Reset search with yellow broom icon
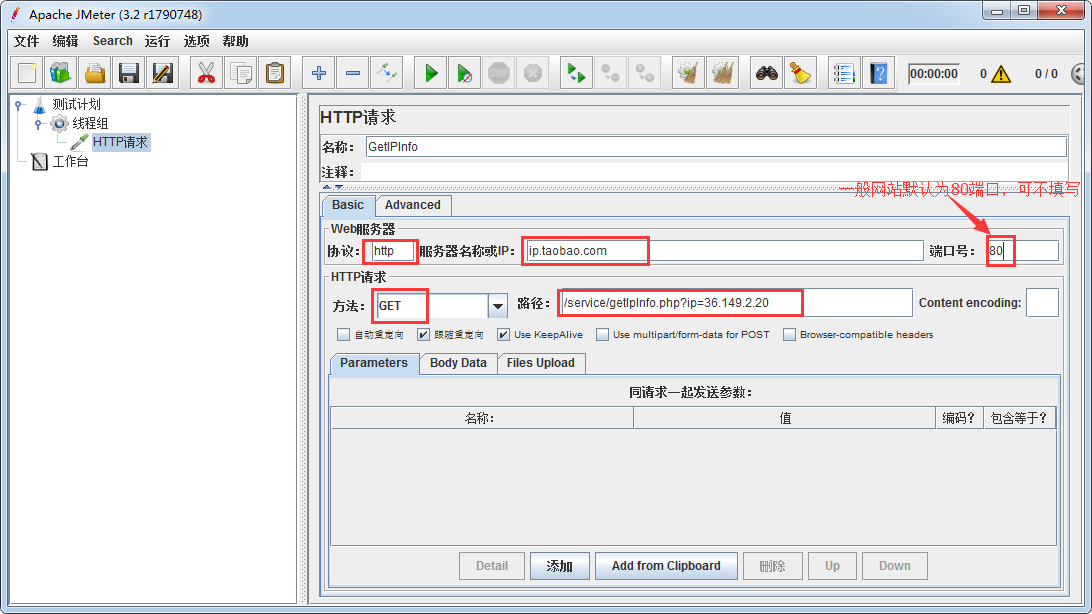Screen dimensions: 1092x614 [x=801, y=73]
